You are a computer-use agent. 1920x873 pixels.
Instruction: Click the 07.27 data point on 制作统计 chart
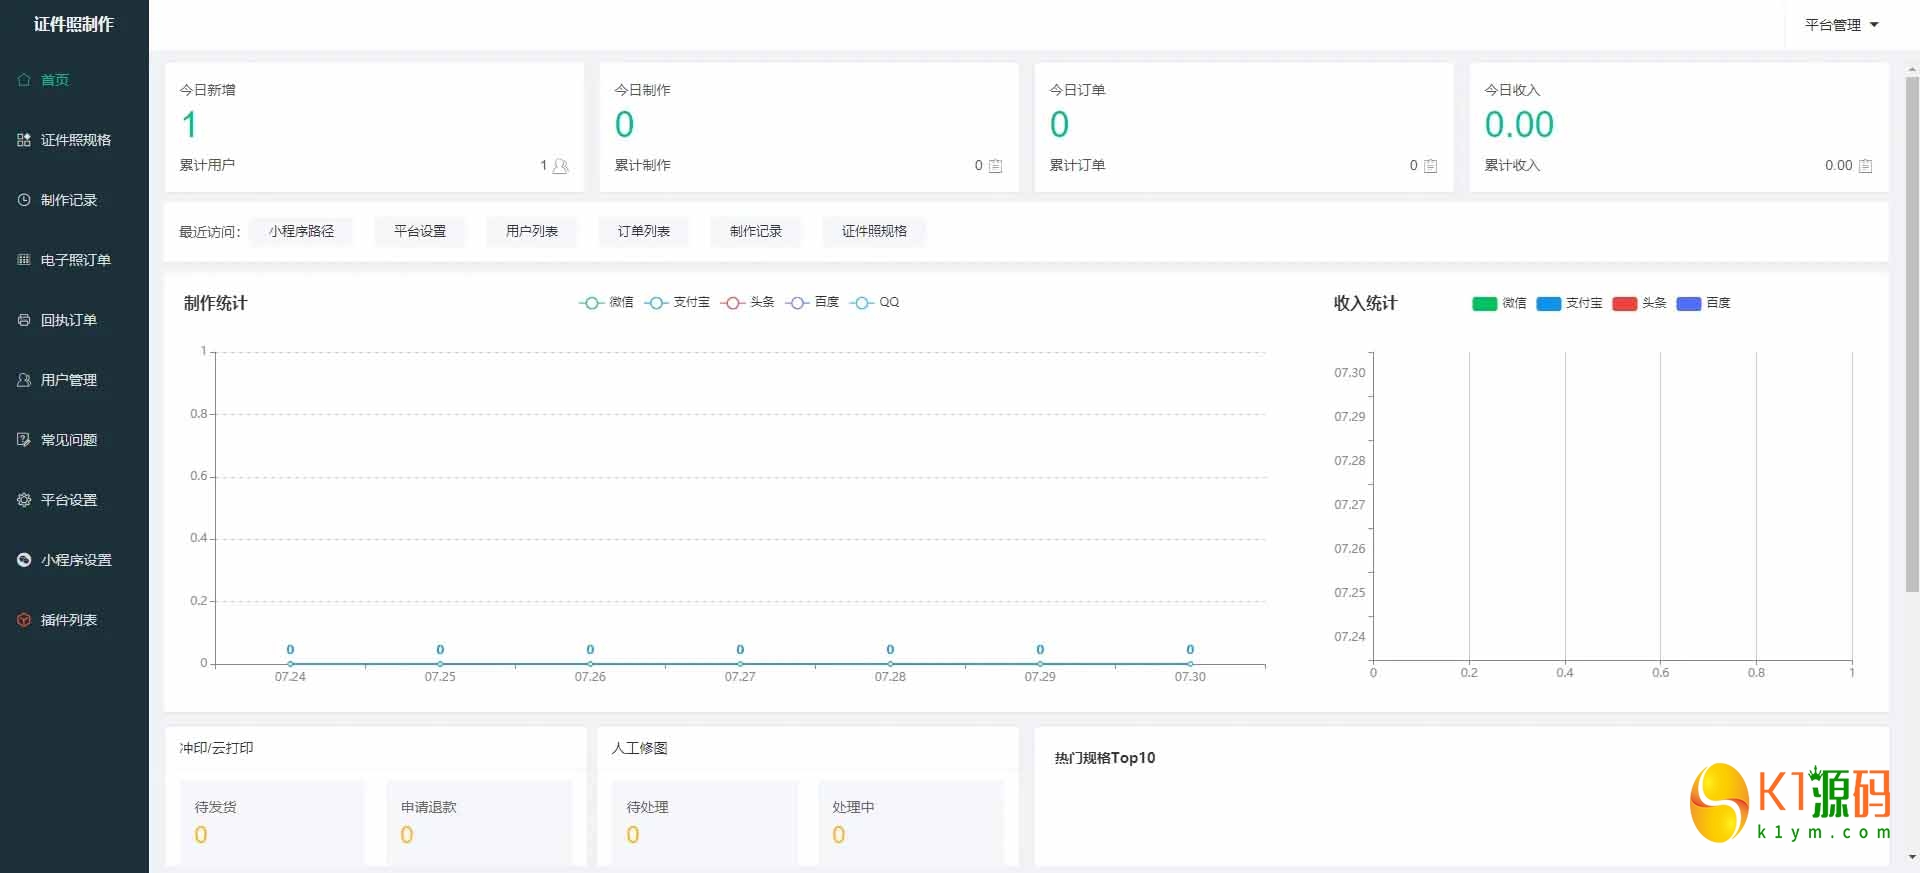click(x=740, y=663)
